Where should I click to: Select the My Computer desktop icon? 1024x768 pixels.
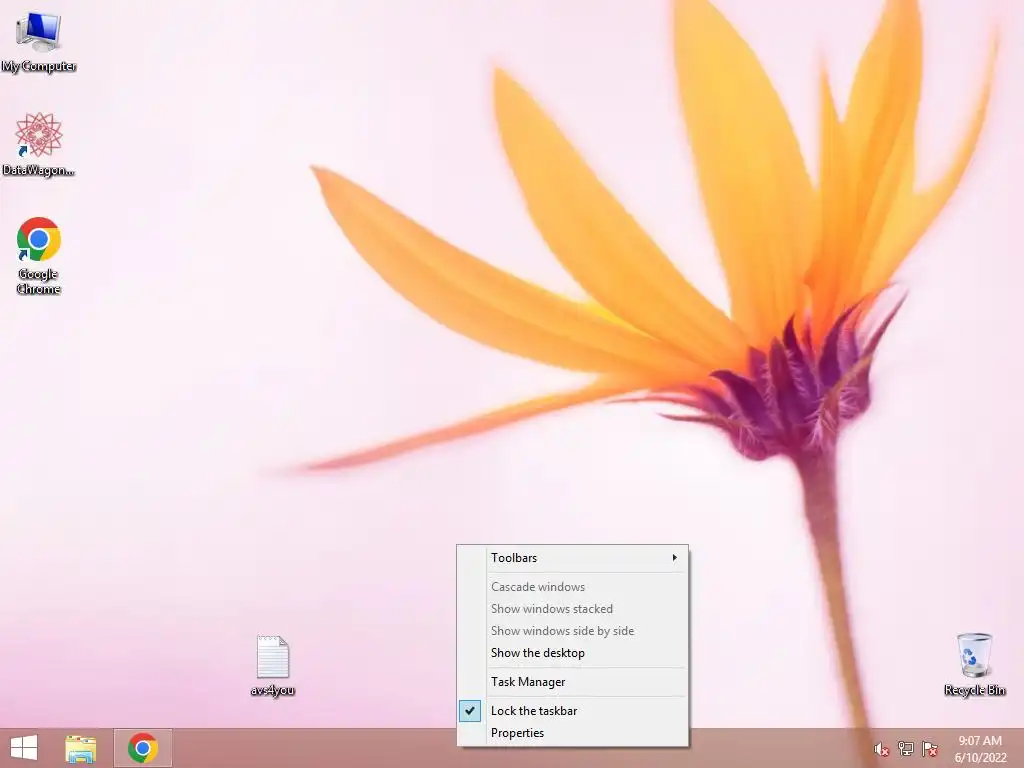click(x=39, y=42)
